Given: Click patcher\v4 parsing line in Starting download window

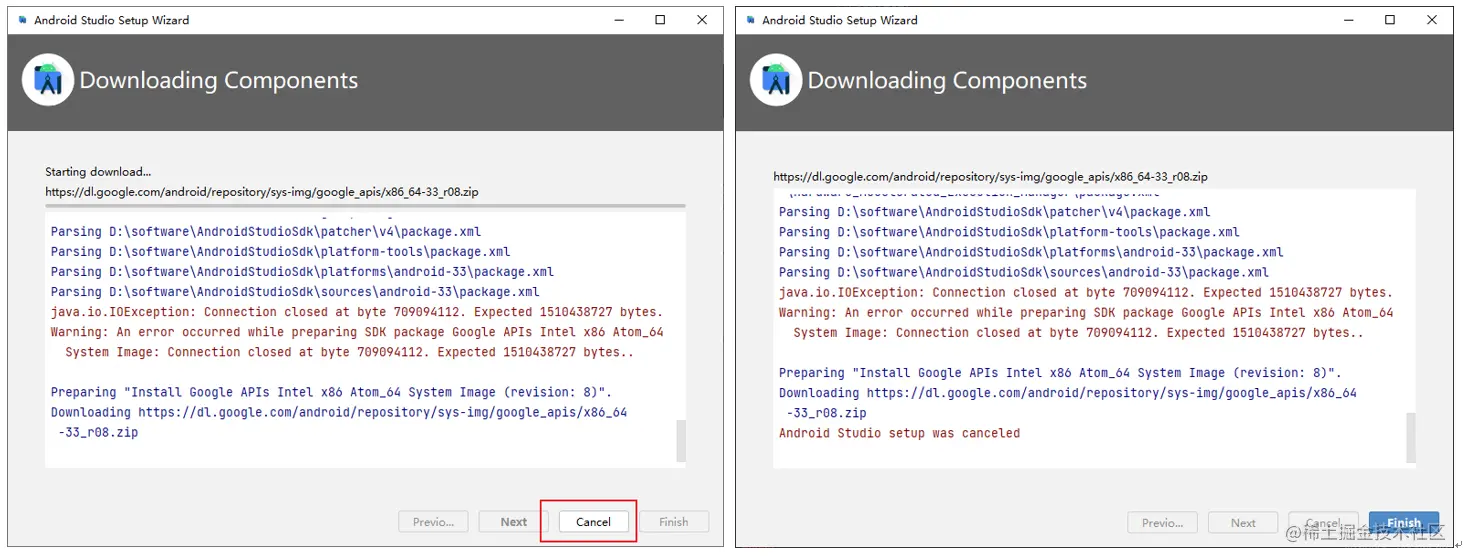Looking at the screenshot, I should (266, 231).
